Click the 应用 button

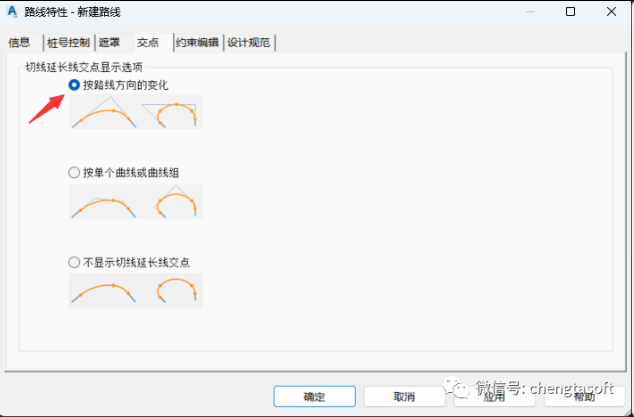[495, 396]
